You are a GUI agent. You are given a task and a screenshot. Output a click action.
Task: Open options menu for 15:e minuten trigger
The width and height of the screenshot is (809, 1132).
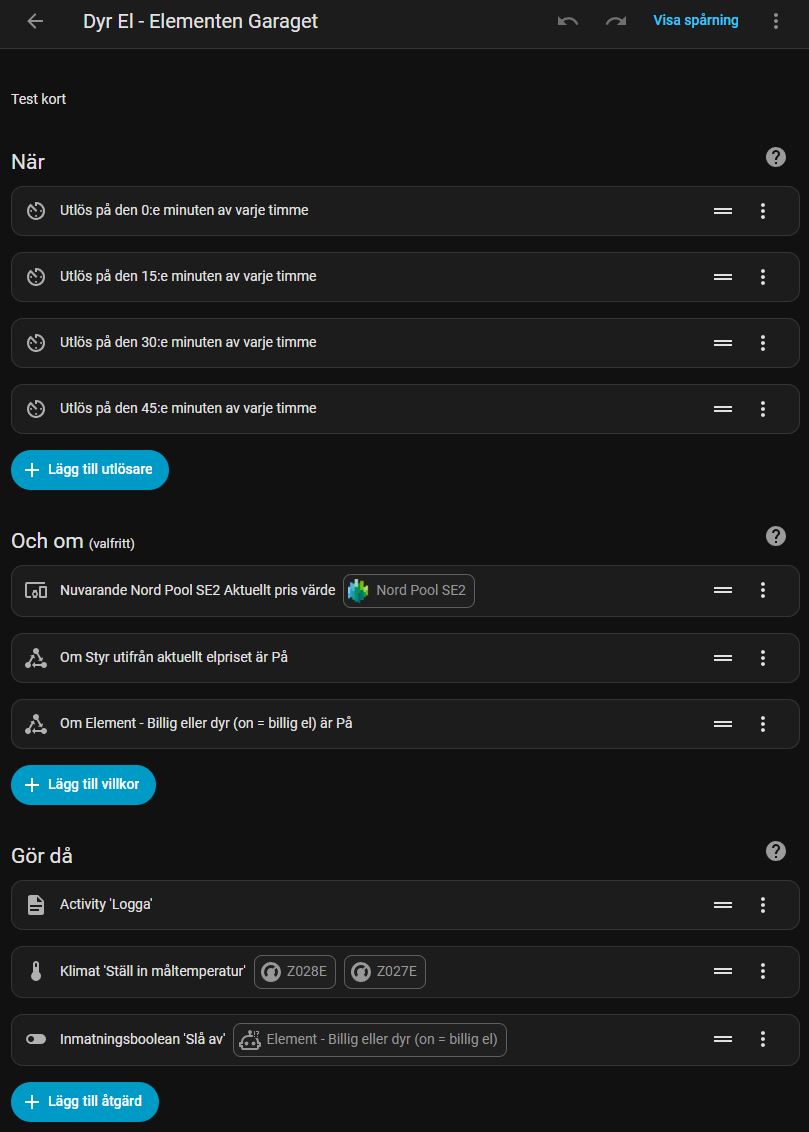[x=763, y=277]
